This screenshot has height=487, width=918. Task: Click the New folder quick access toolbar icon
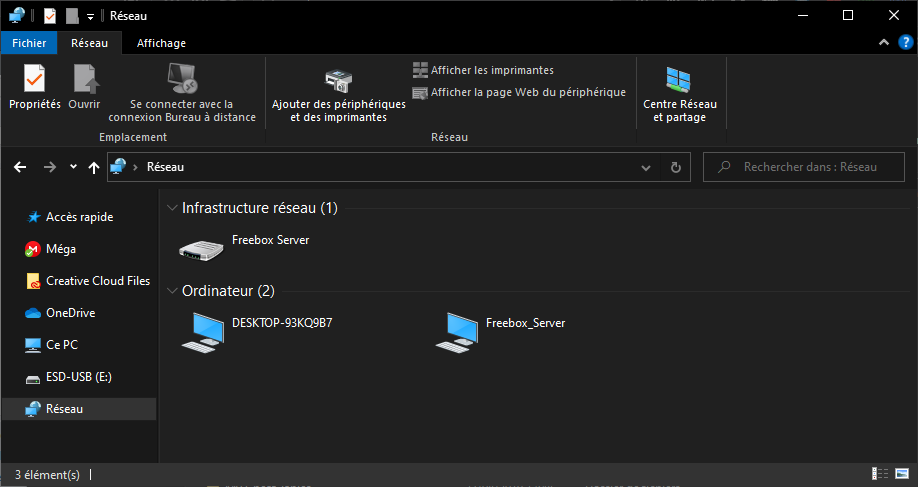point(72,16)
